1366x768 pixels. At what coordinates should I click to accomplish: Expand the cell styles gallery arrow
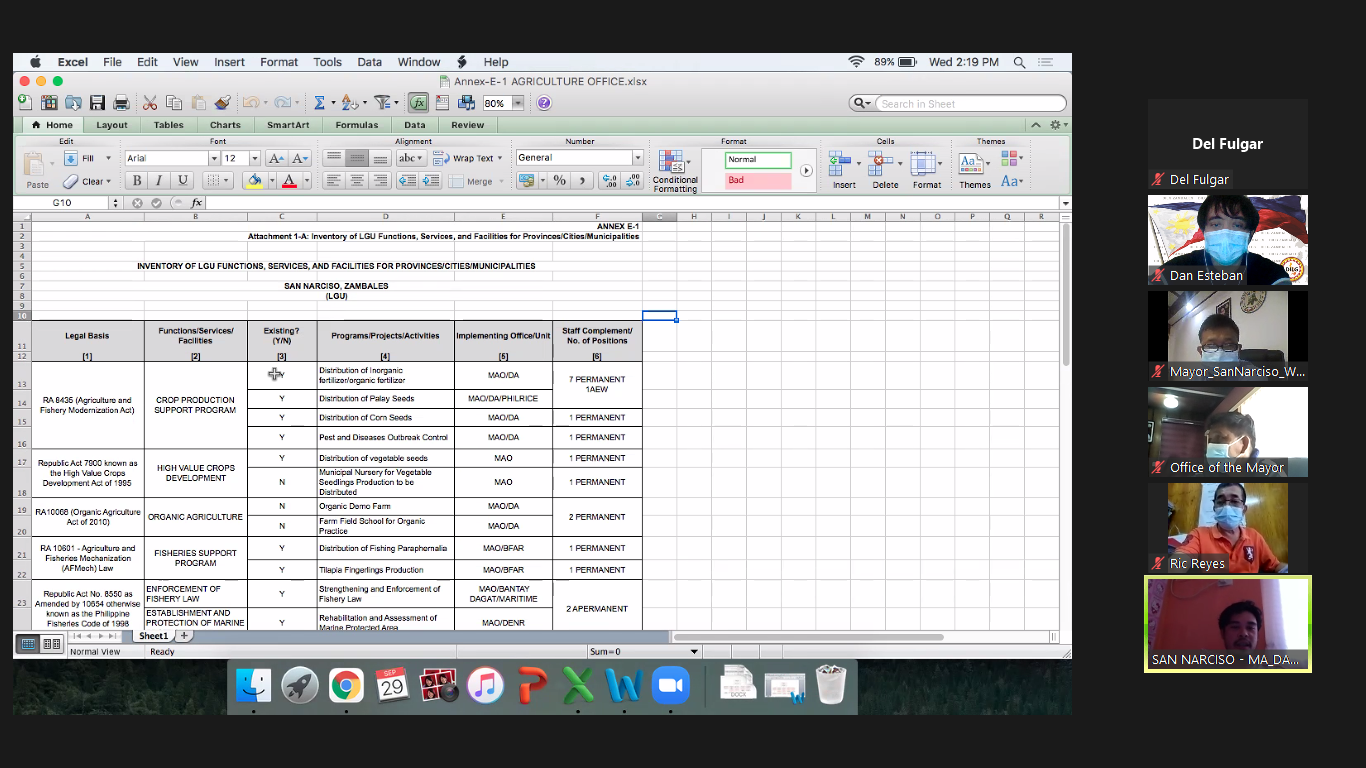[806, 171]
